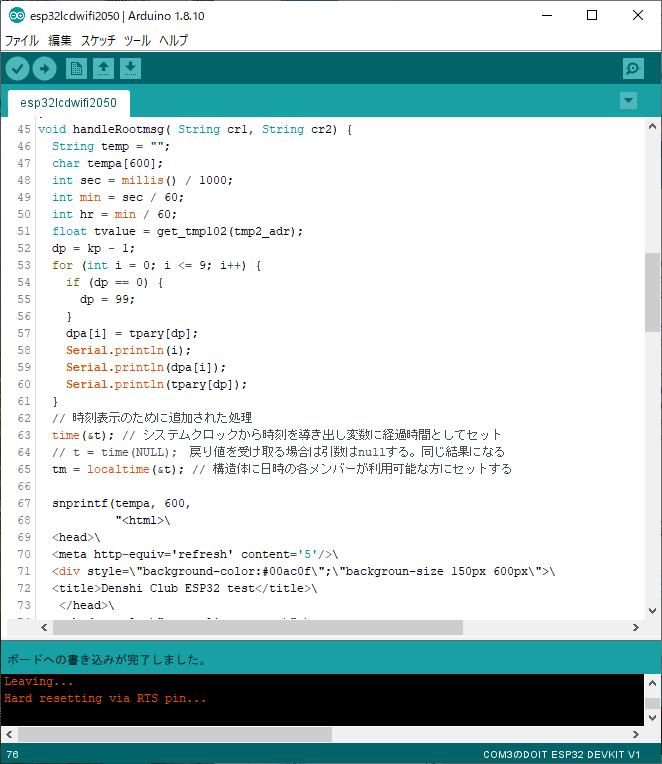Open the 編集 menu
The width and height of the screenshot is (662, 764).
pos(60,41)
